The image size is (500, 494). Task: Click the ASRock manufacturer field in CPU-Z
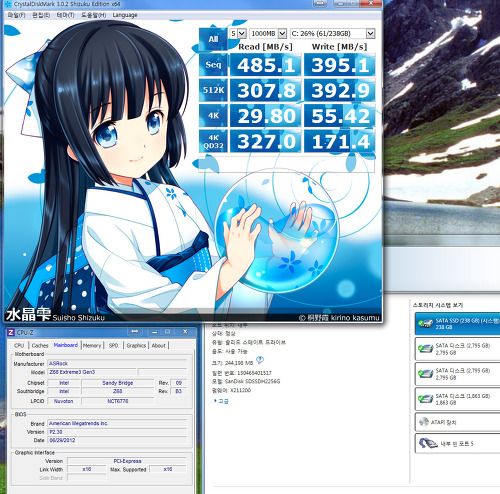coord(117,363)
